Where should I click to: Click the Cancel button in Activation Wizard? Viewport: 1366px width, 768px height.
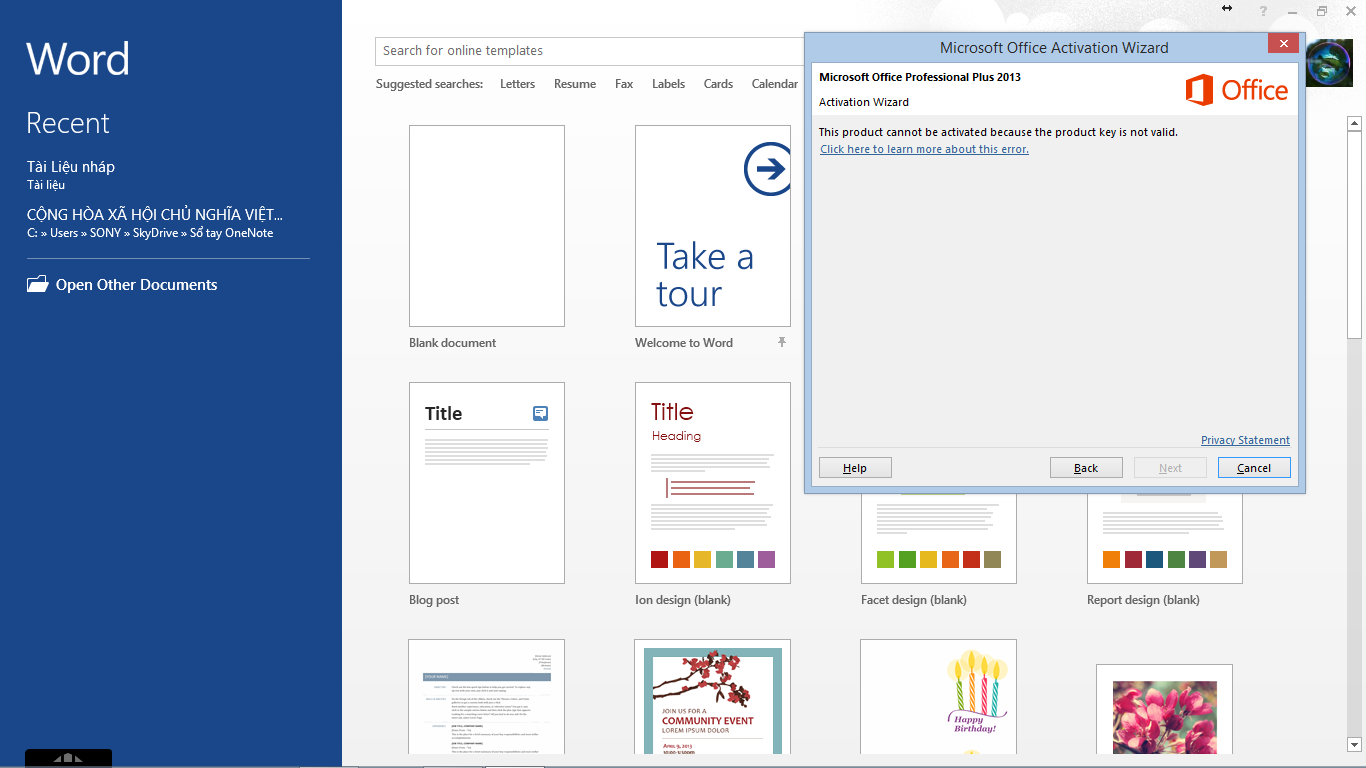1254,468
